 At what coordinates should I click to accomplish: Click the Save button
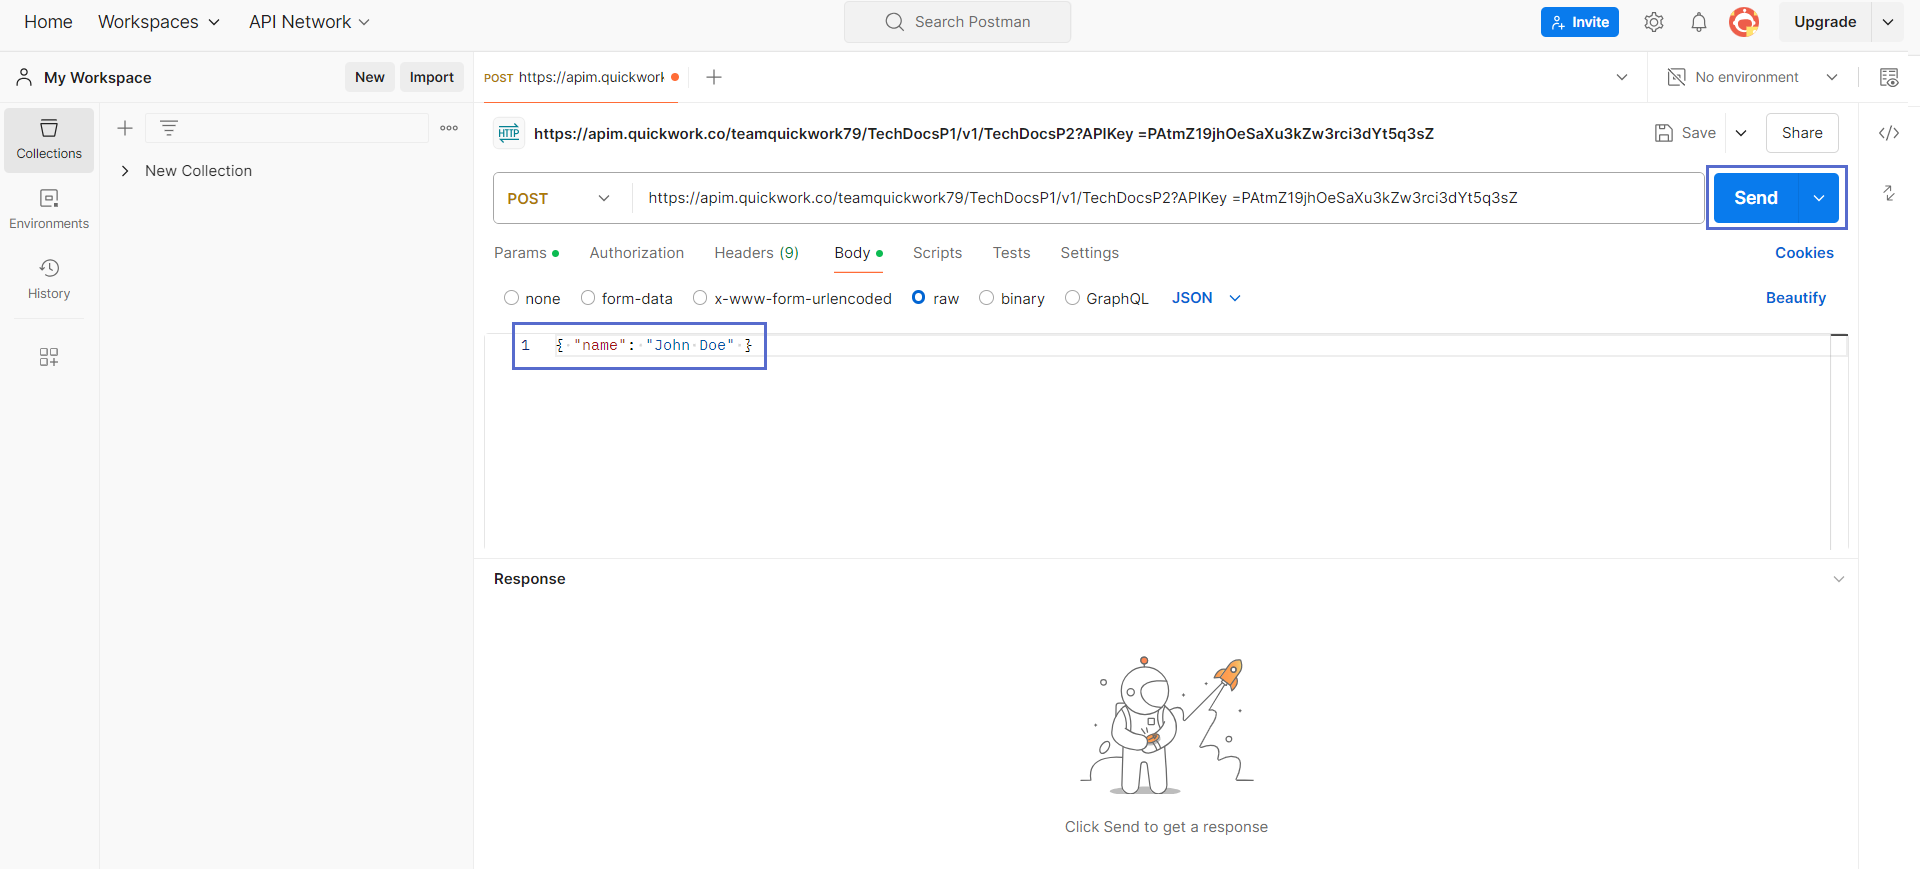(x=1686, y=133)
